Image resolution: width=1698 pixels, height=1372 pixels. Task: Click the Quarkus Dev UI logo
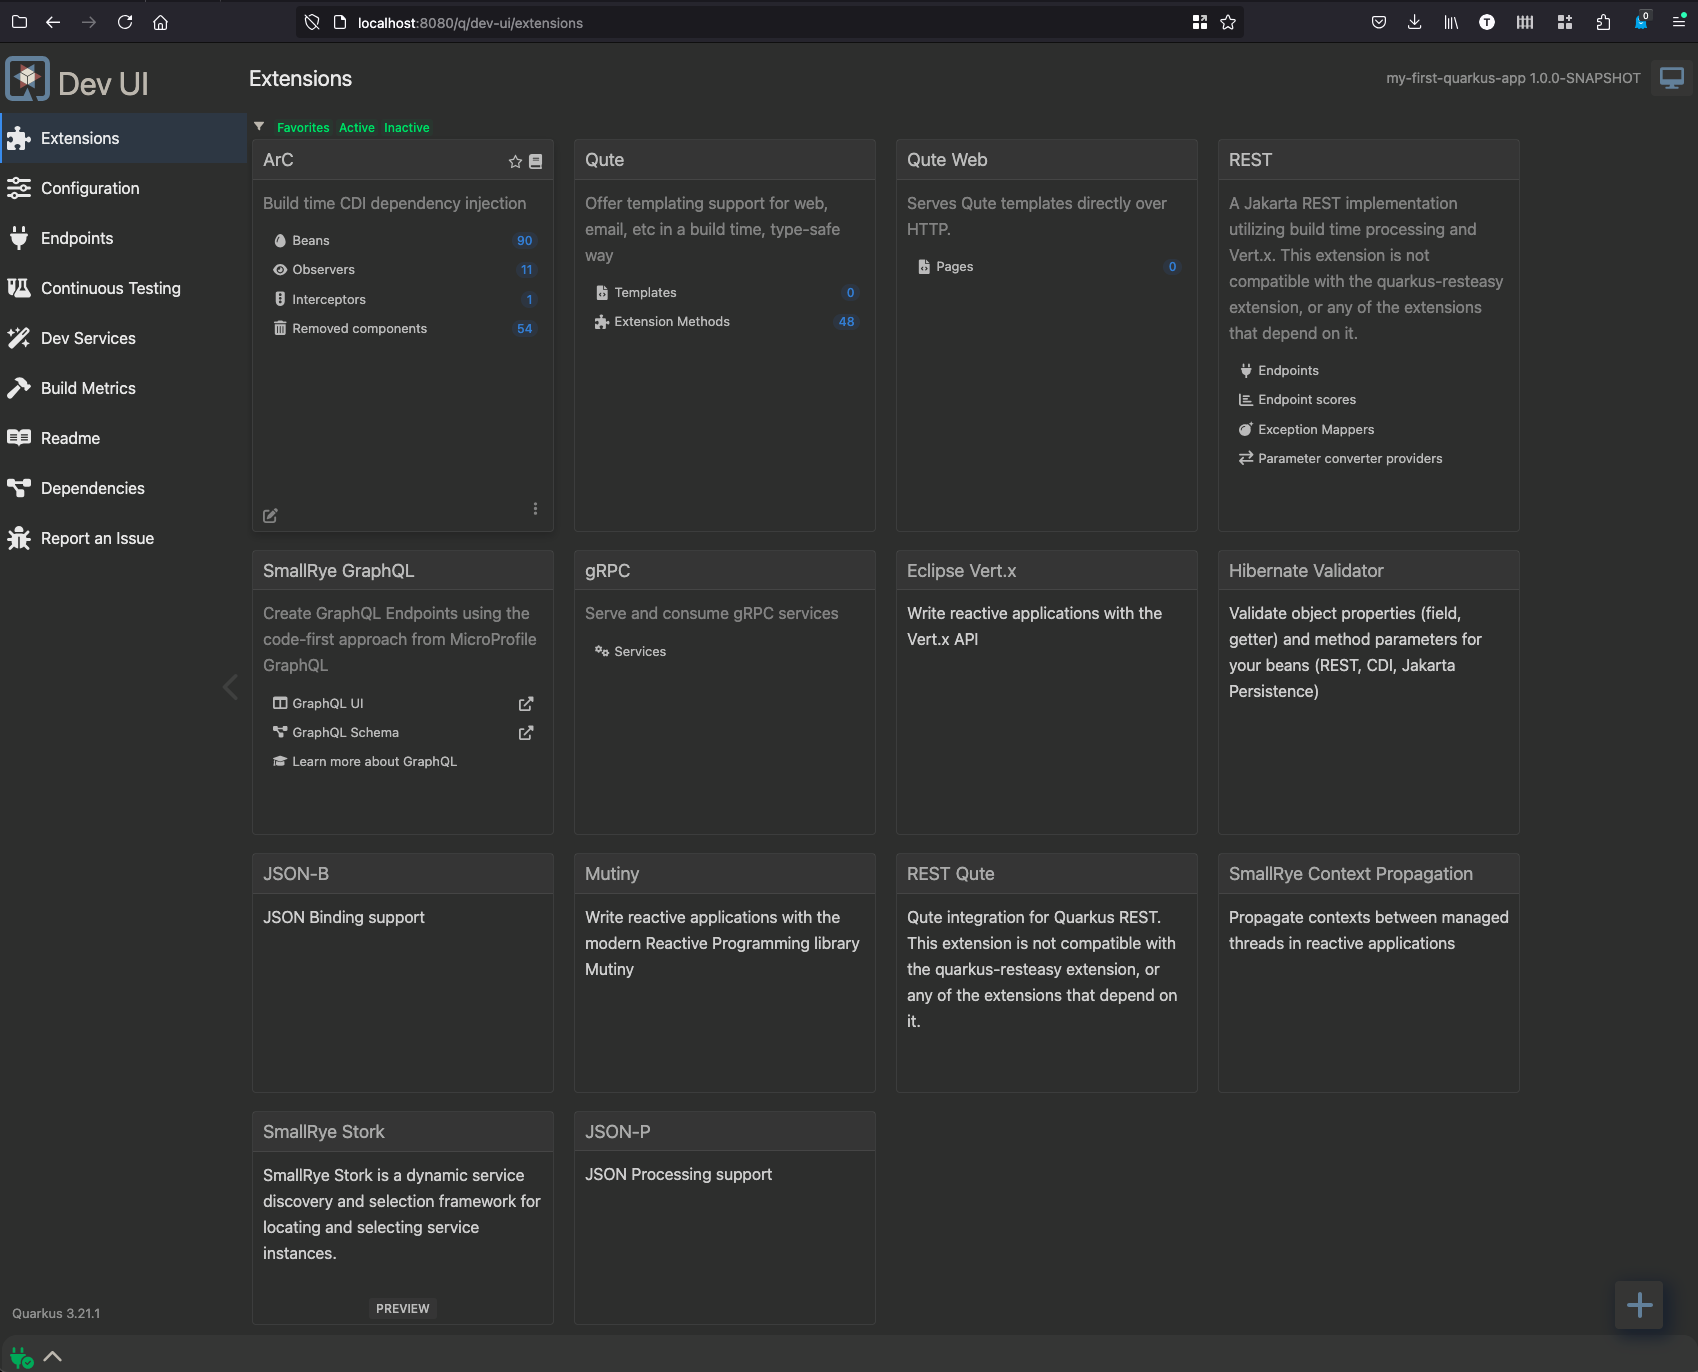27,79
